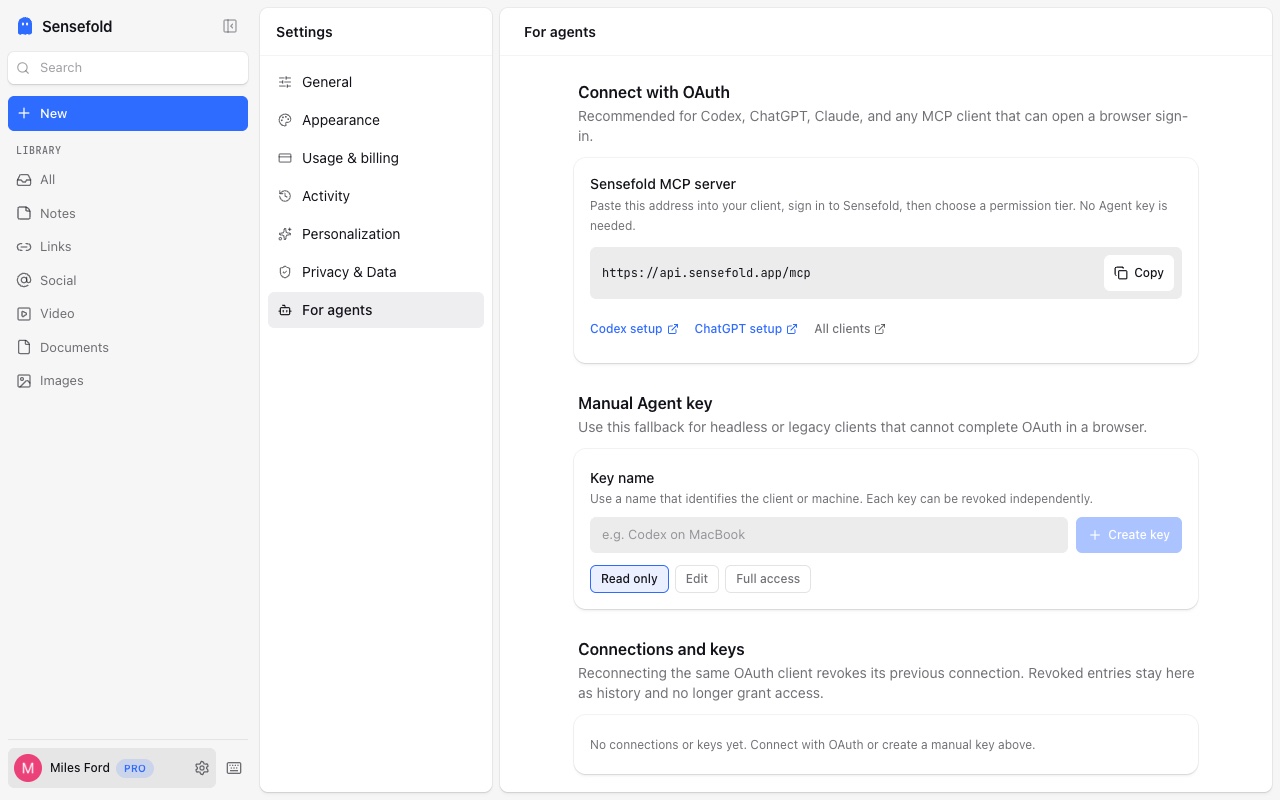Open Personalization settings

click(376, 234)
